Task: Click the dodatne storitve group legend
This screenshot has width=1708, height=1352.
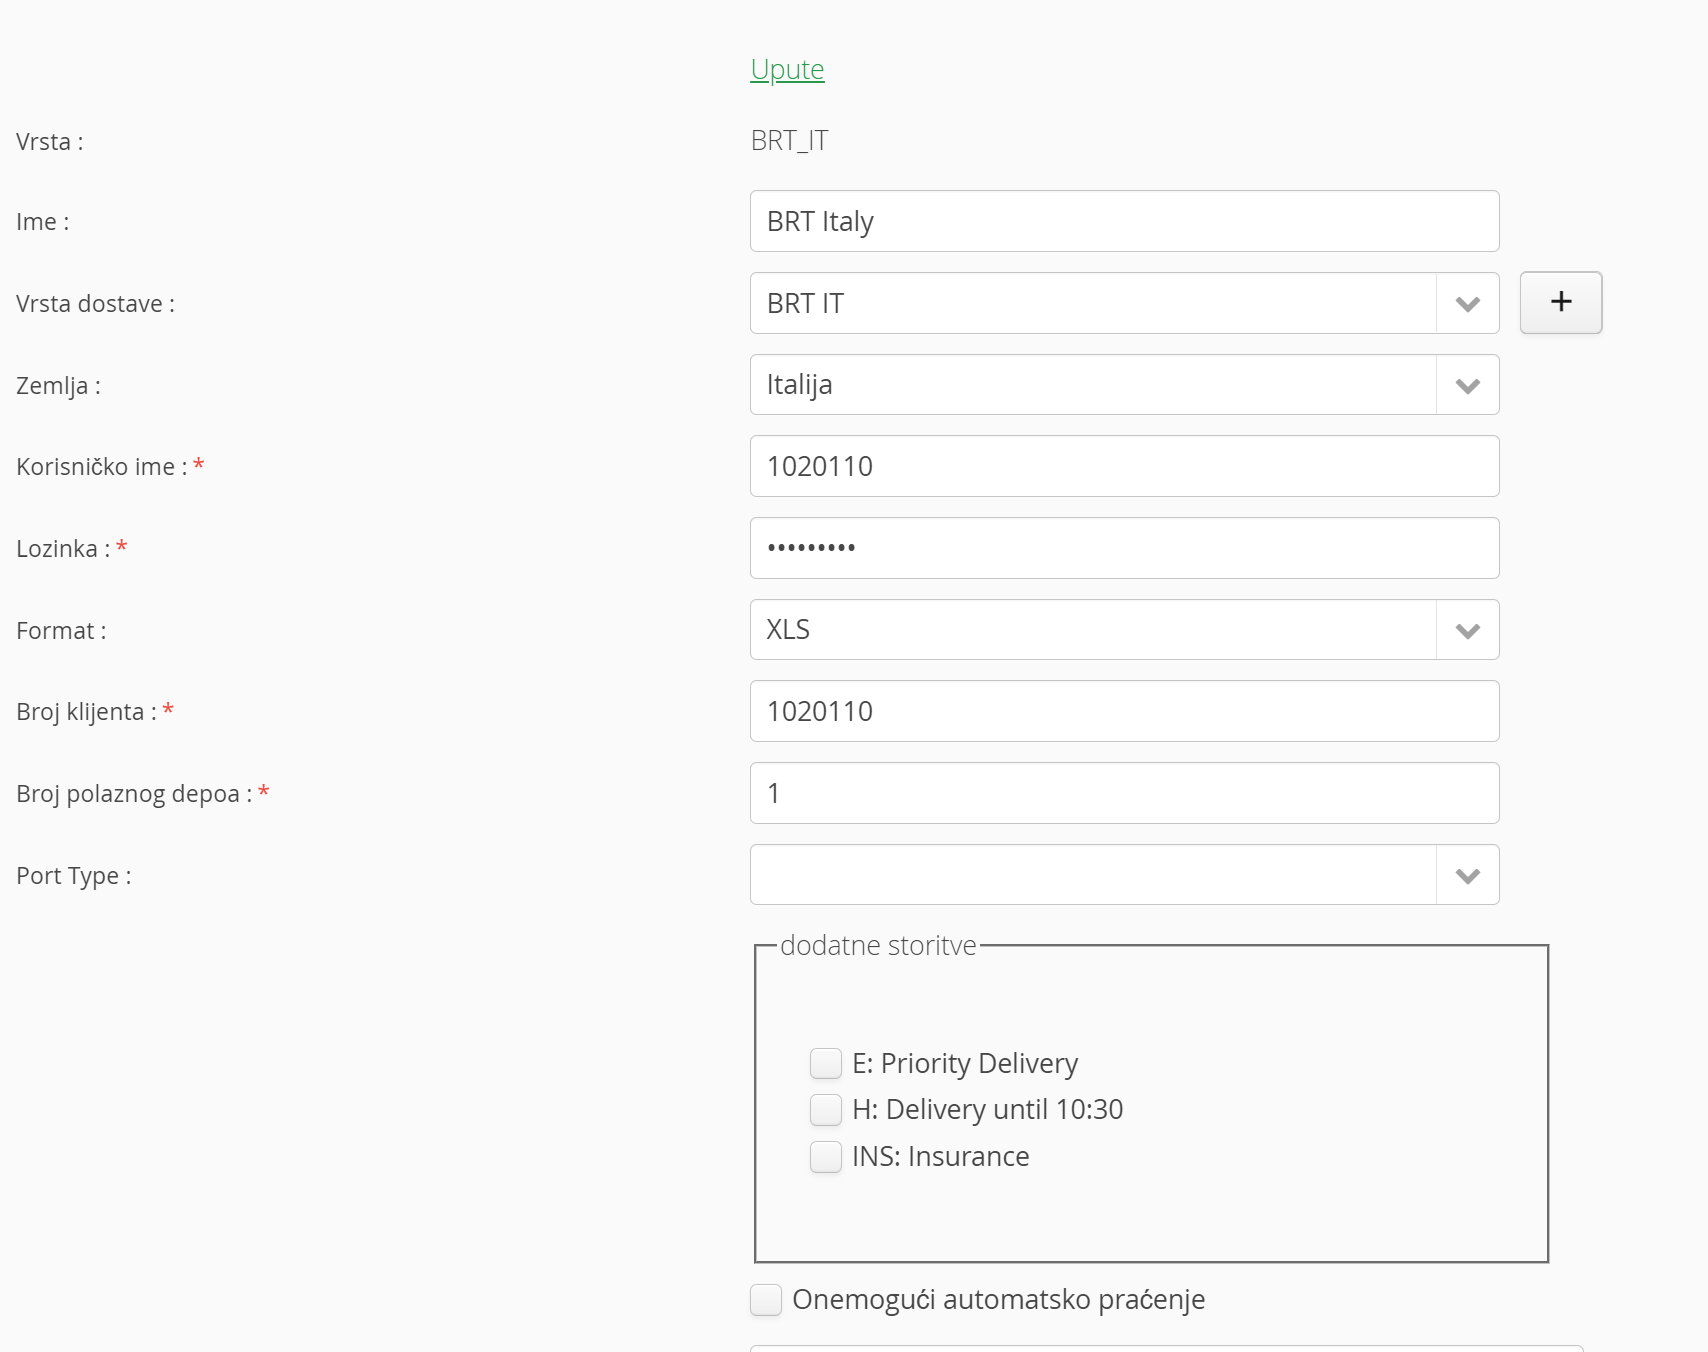Action: [878, 946]
